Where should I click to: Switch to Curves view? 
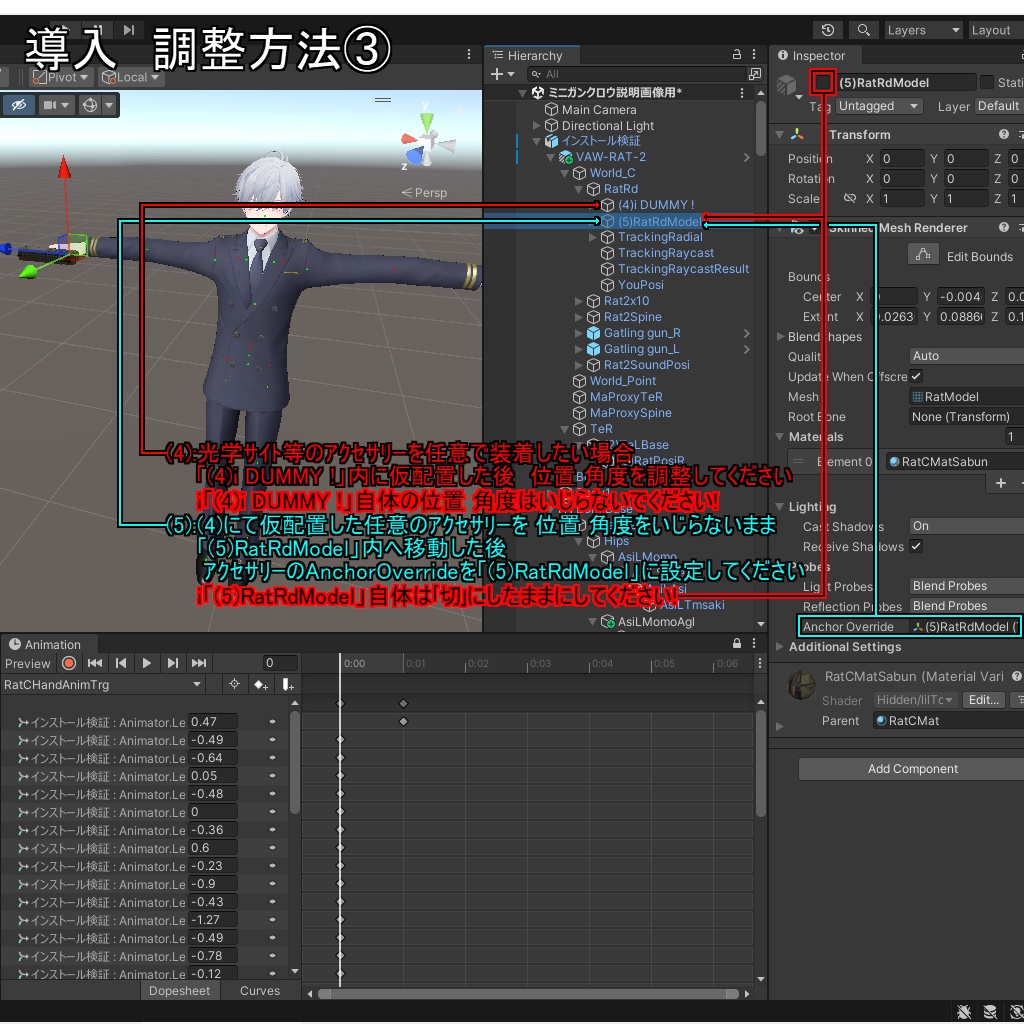[x=260, y=991]
